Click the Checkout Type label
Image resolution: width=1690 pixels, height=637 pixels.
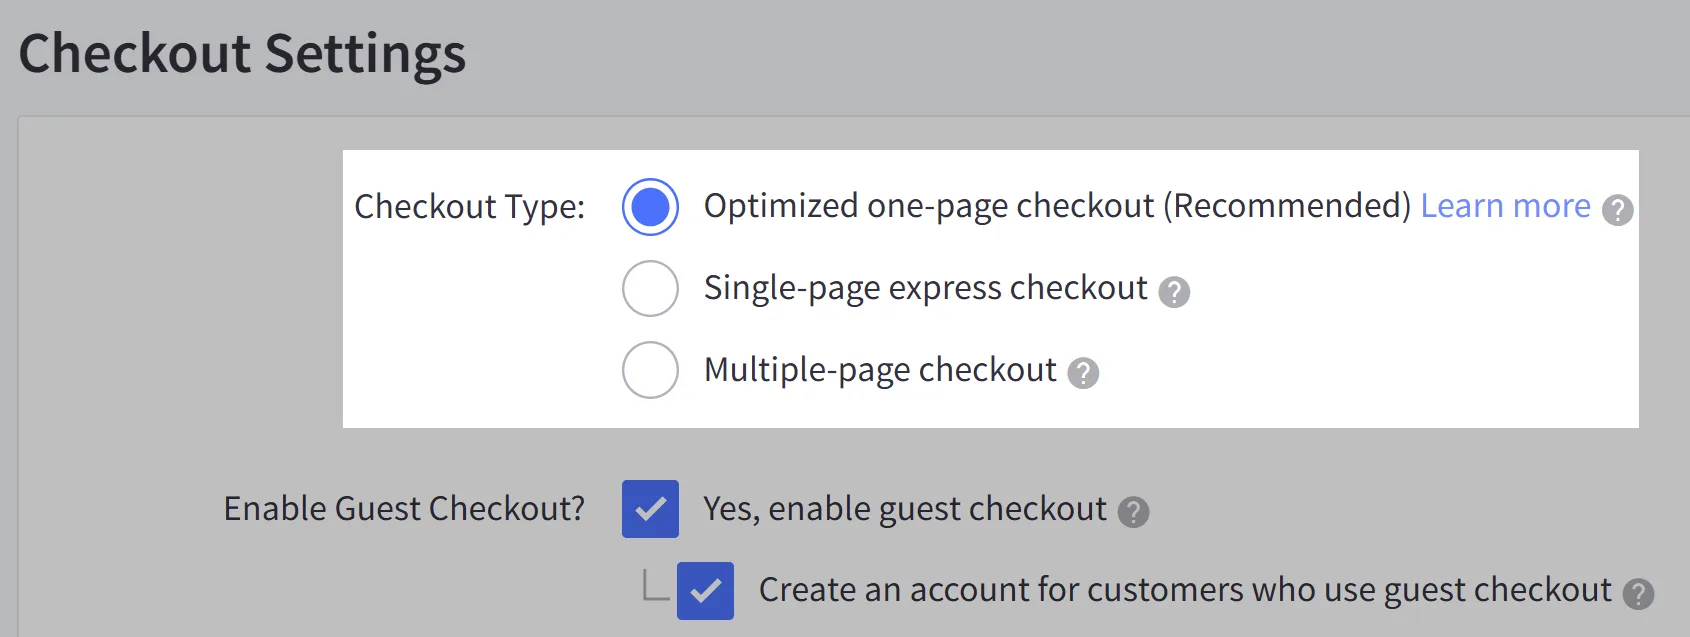pyautogui.click(x=470, y=208)
